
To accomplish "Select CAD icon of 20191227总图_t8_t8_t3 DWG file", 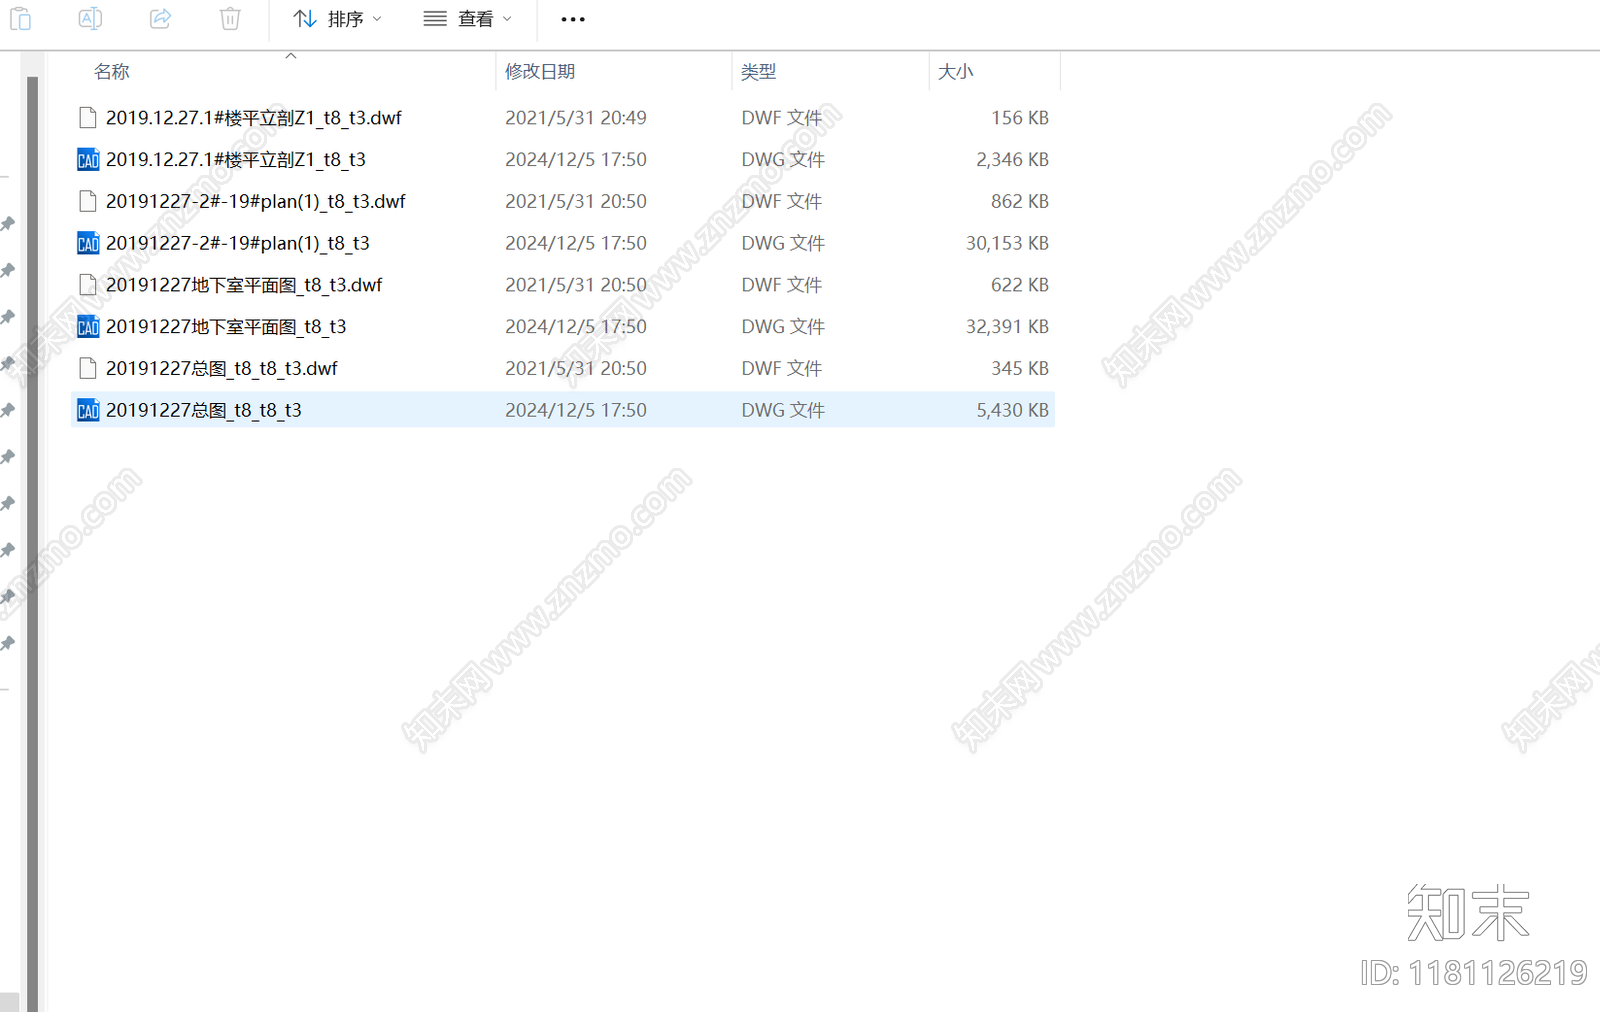I will (88, 410).
